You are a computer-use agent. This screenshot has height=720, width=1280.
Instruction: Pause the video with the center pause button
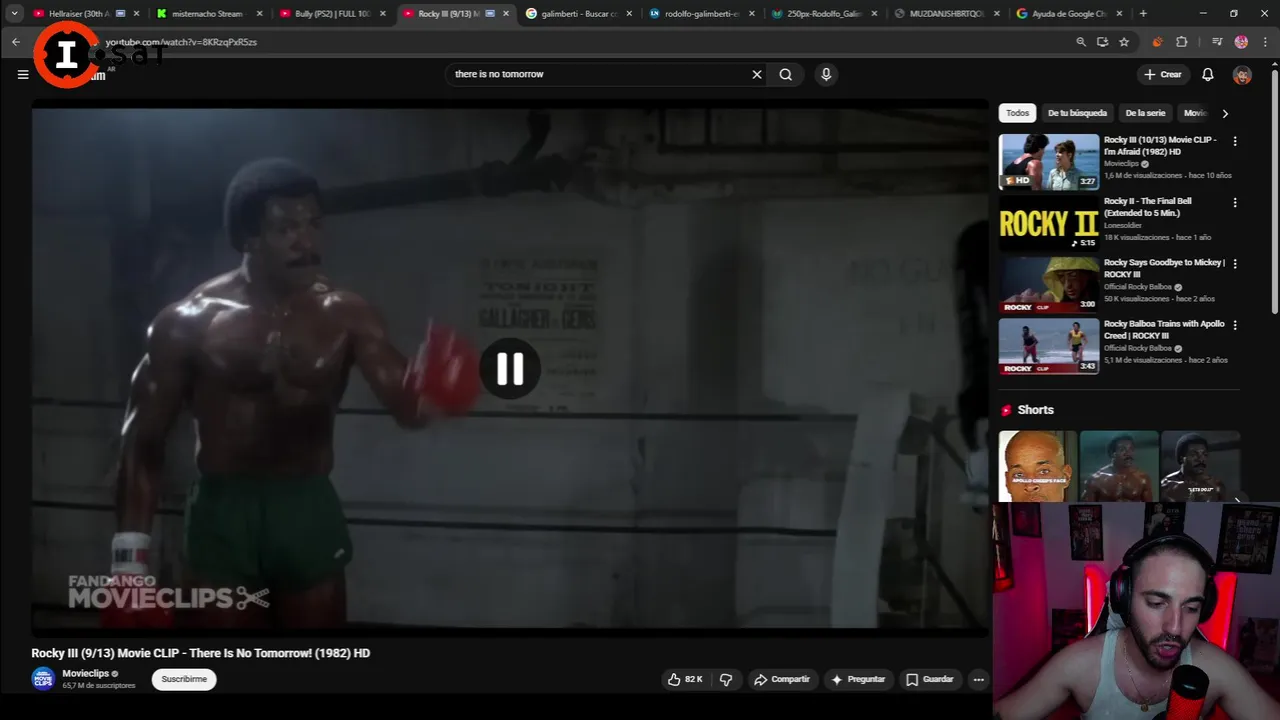tap(510, 369)
